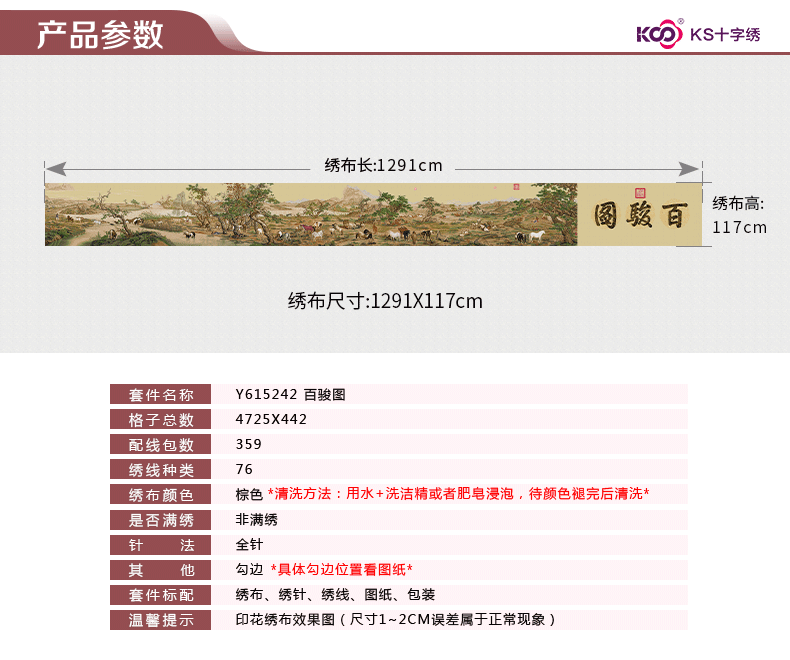Click the 绣布颜色 row label
790x660 pixels.
161,495
